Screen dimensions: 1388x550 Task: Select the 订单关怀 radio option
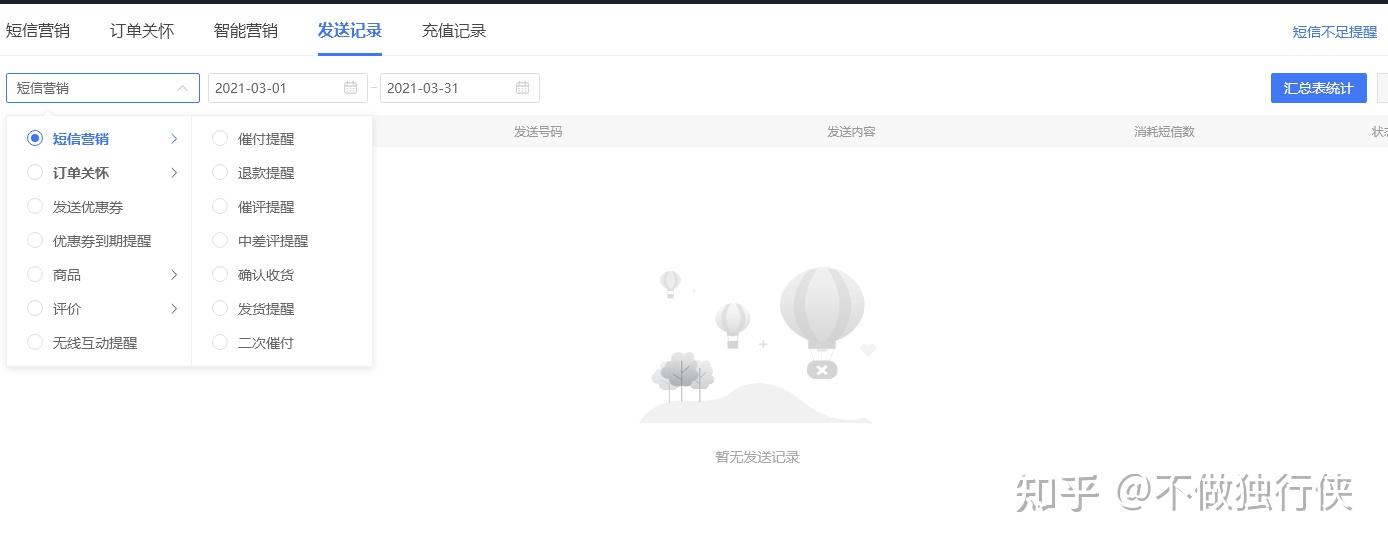[35, 173]
